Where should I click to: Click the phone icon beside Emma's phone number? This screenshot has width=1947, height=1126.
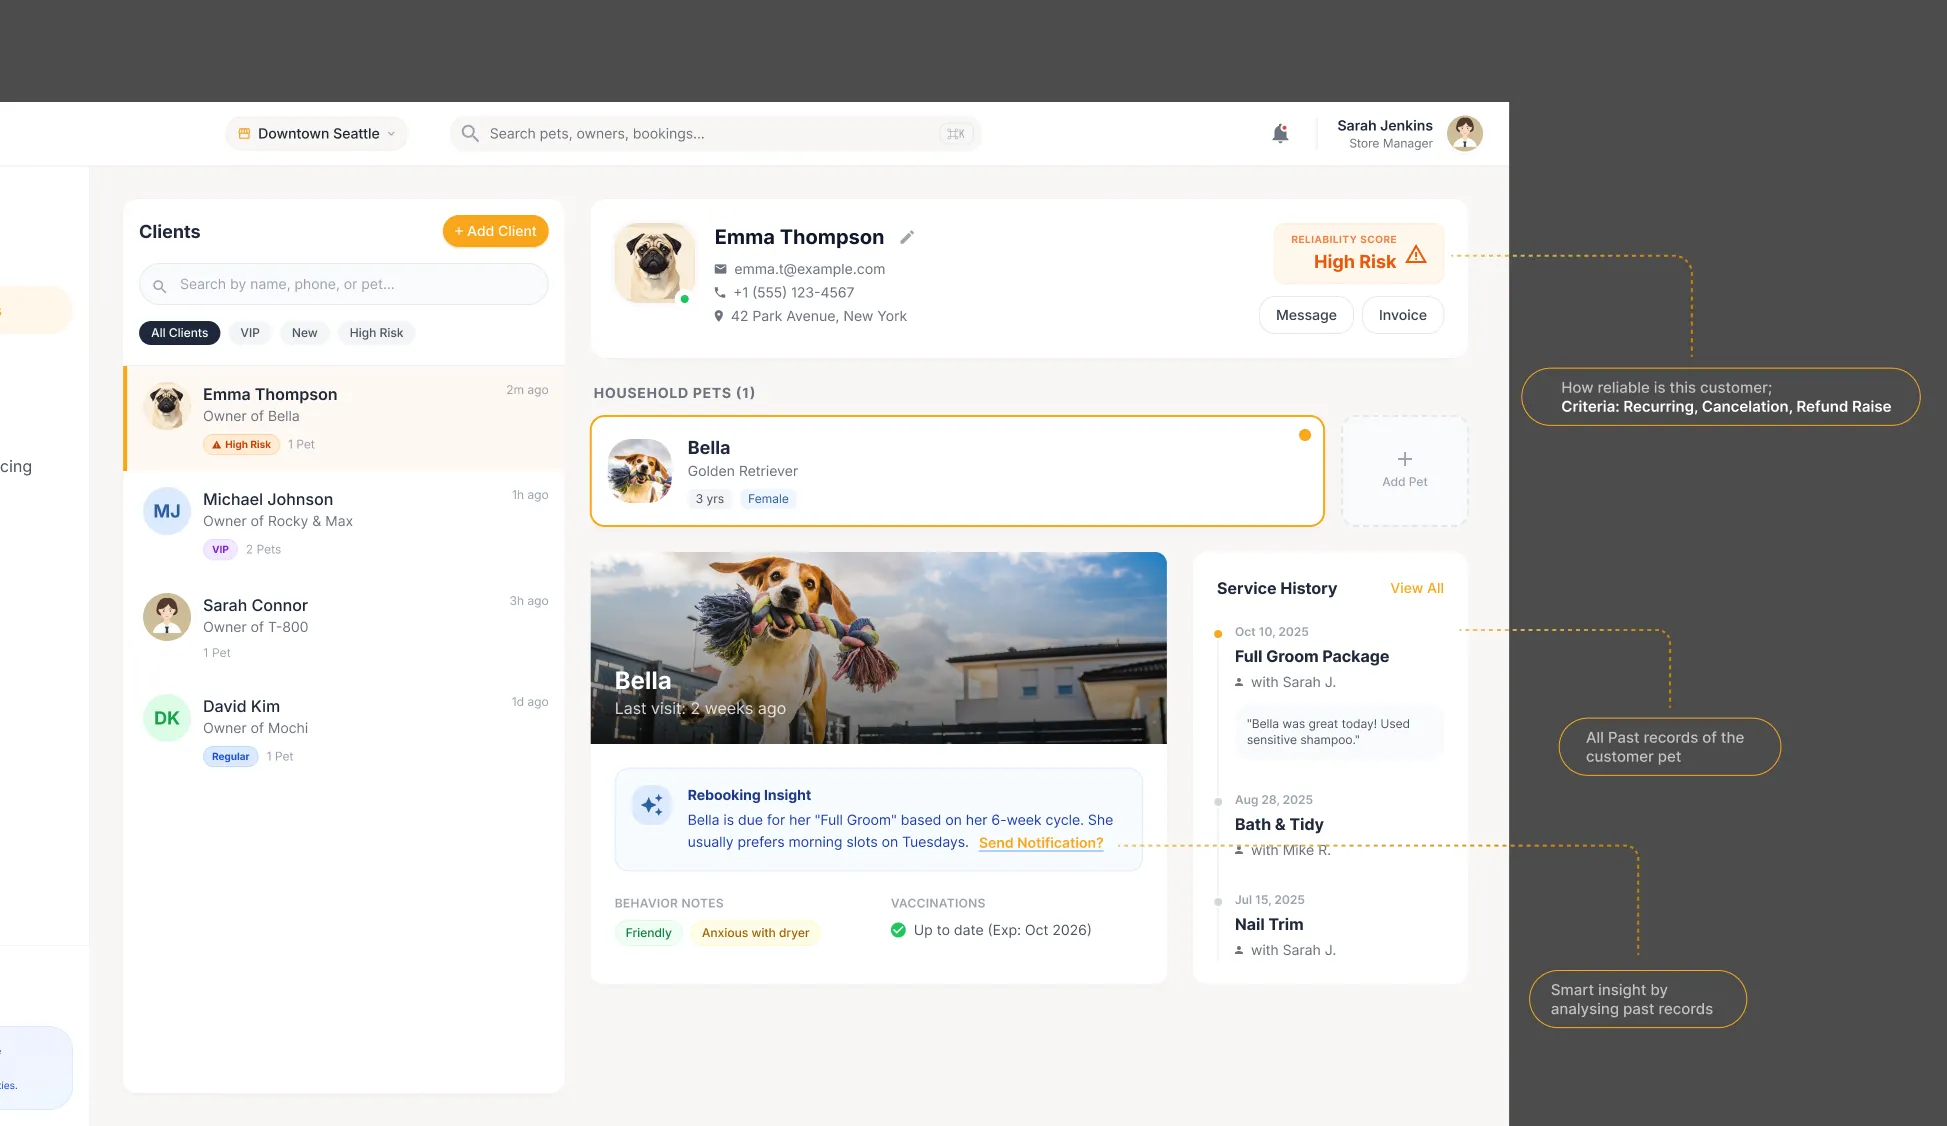720,292
